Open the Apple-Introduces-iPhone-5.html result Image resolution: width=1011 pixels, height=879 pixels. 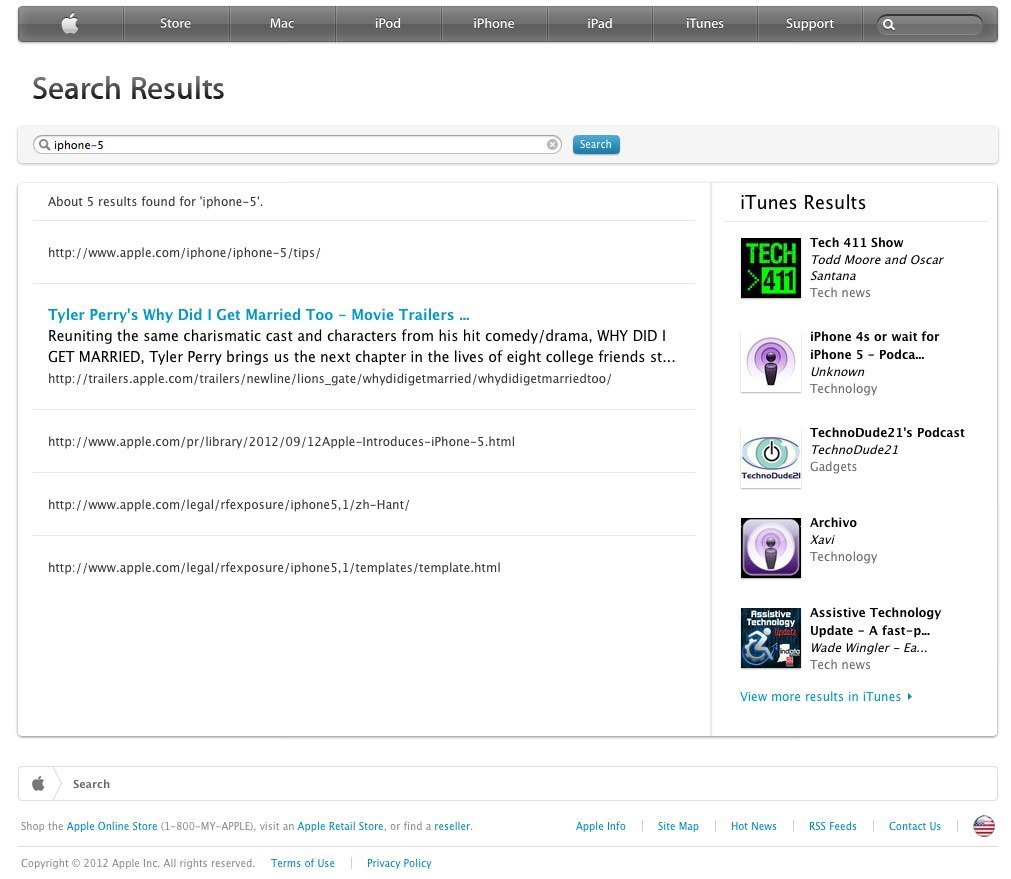(x=281, y=442)
